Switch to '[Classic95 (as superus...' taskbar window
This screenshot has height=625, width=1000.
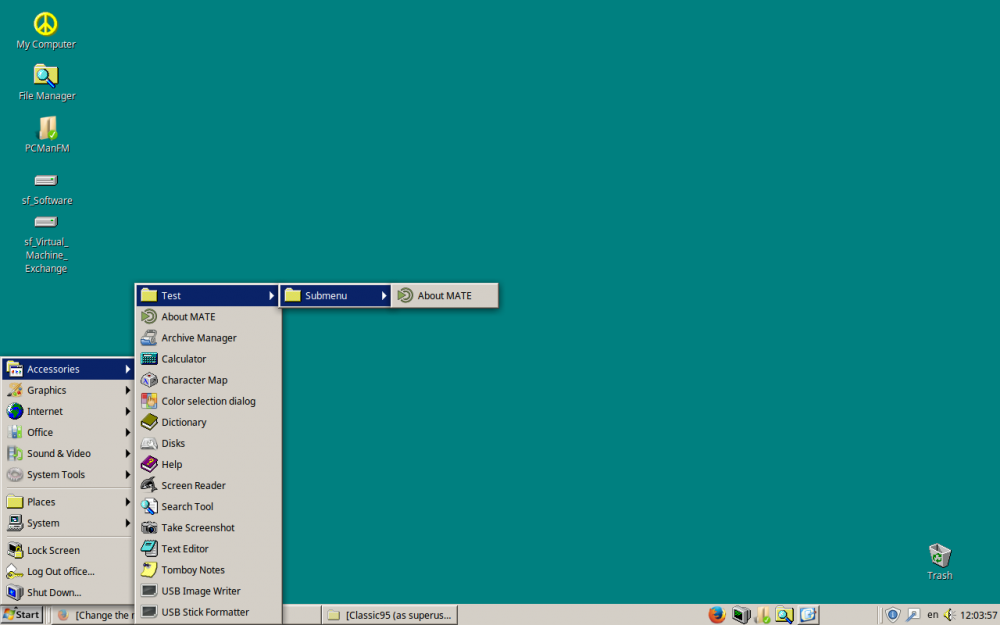click(390, 615)
